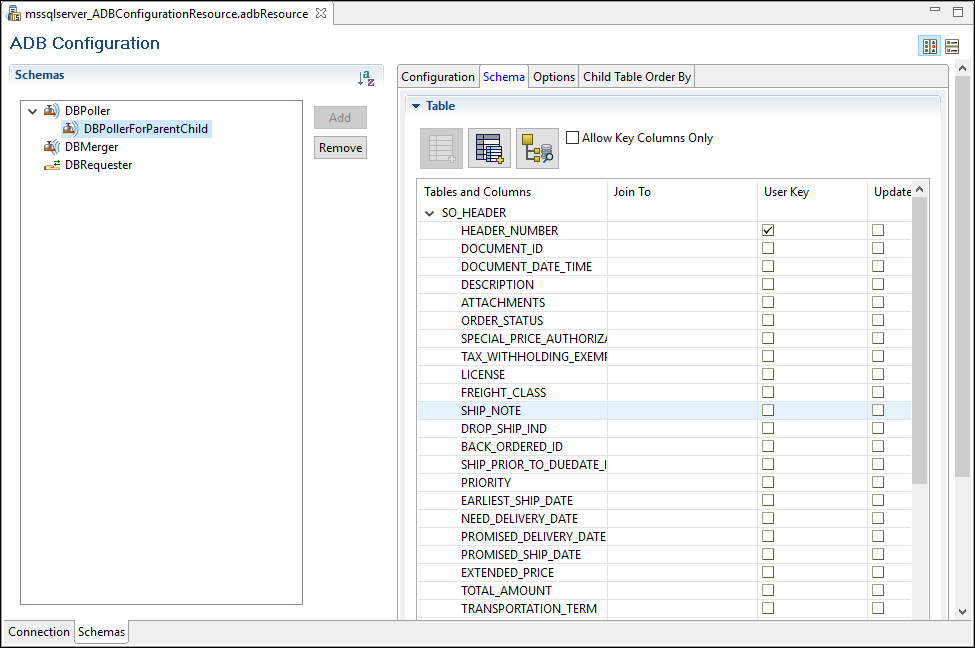Viewport: 975px width, 648px height.
Task: Click the DBRequester schema icon
Action: [x=51, y=165]
